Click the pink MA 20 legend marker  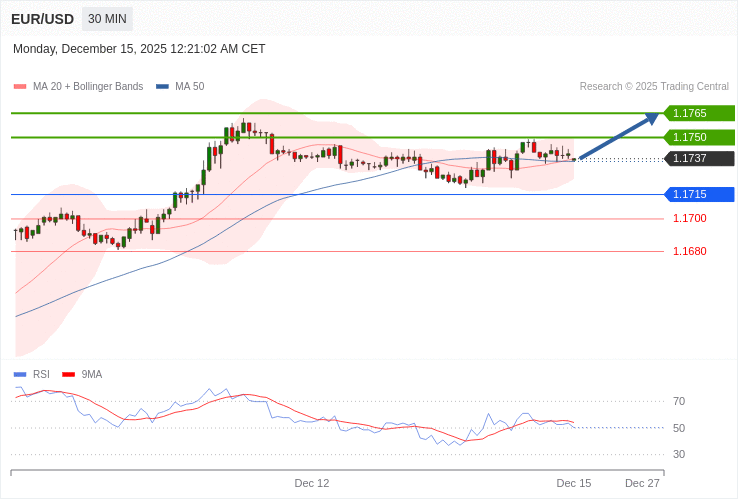tap(20, 87)
